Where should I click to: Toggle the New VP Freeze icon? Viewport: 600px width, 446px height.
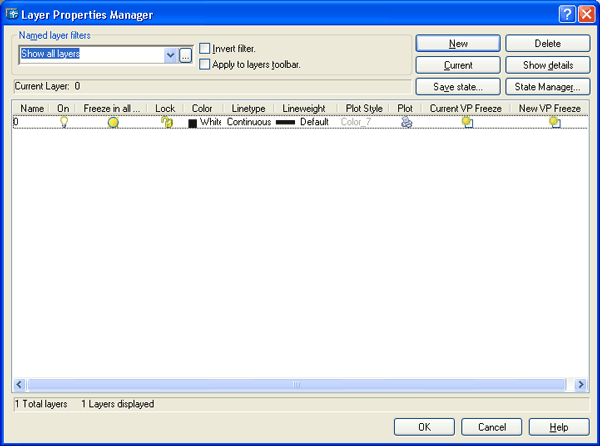pyautogui.click(x=554, y=122)
